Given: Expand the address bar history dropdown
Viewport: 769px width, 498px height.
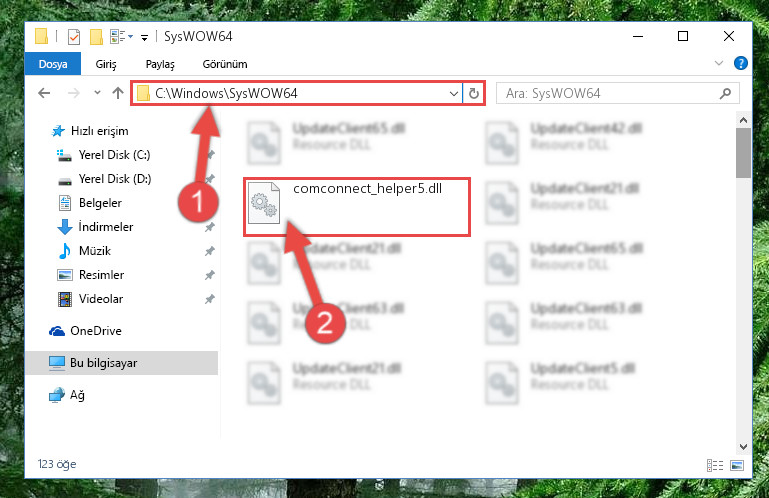Looking at the screenshot, I should tap(454, 93).
